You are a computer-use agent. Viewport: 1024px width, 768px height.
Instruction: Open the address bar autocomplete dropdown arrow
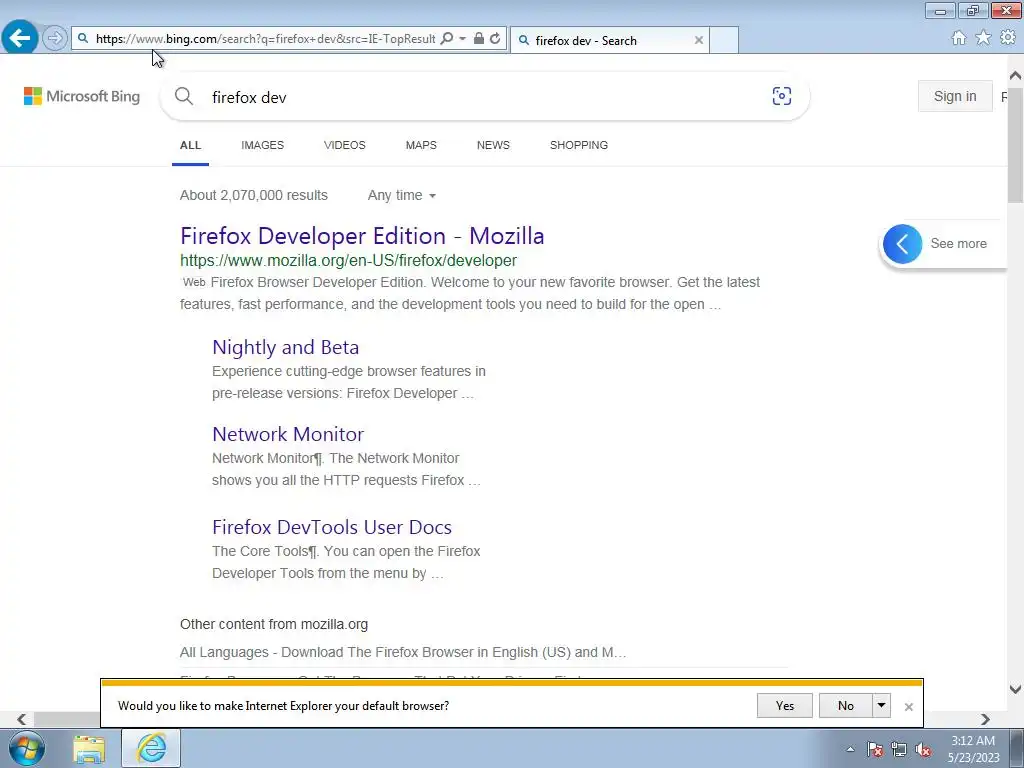(462, 39)
